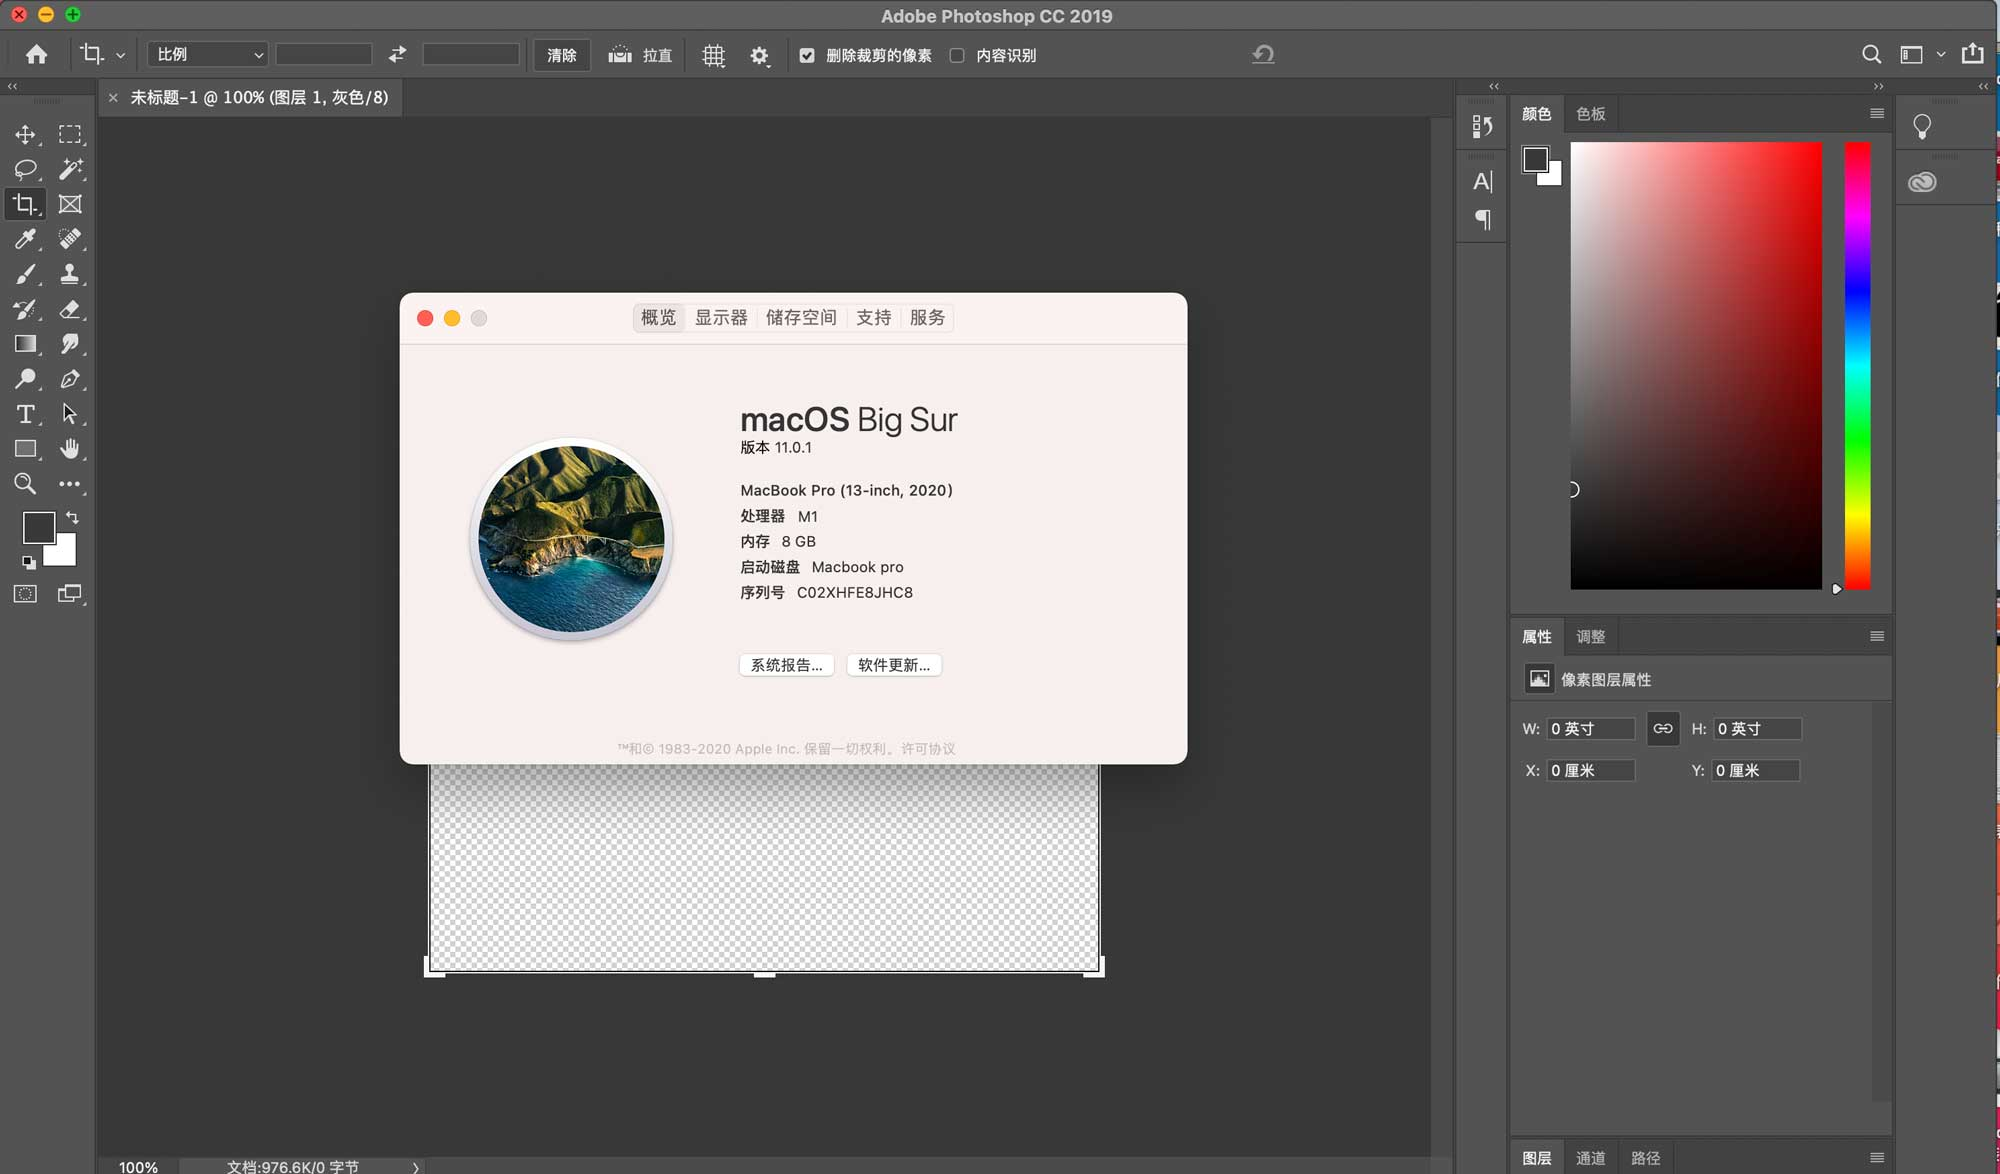Click Software Update button in About dialog
The width and height of the screenshot is (2000, 1174).
tap(893, 665)
